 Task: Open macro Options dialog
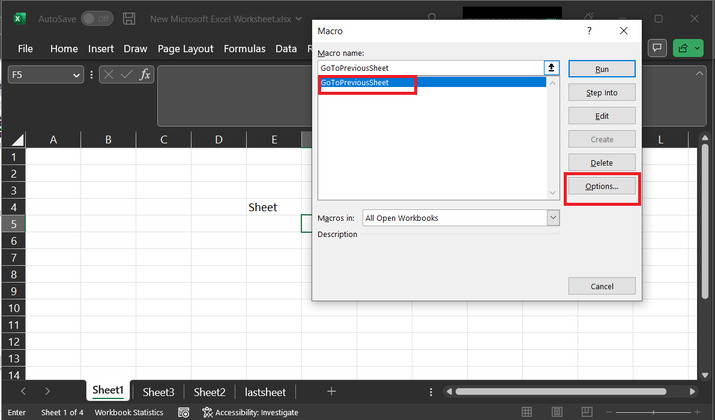pos(601,186)
